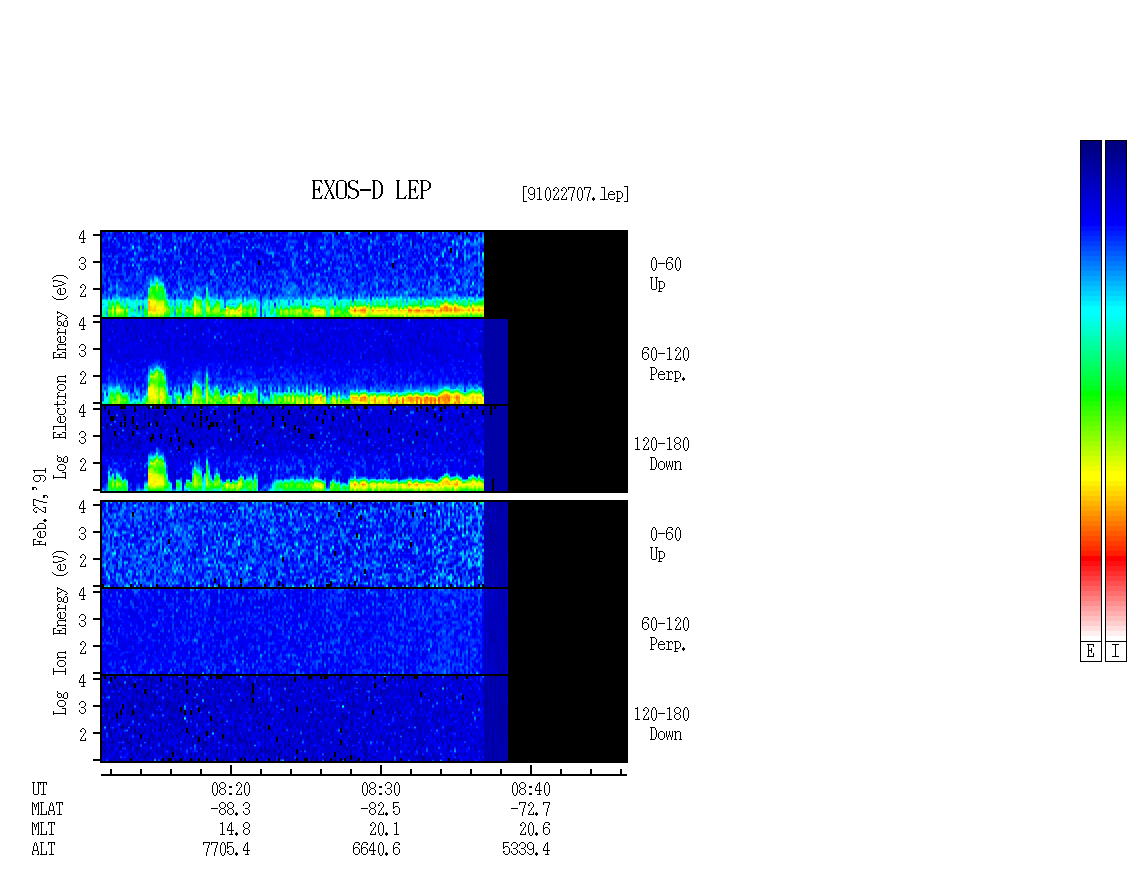Click the Log Electron Energy (eV) axis label
The width and height of the screenshot is (1130, 875).
pyautogui.click(x=60, y=376)
